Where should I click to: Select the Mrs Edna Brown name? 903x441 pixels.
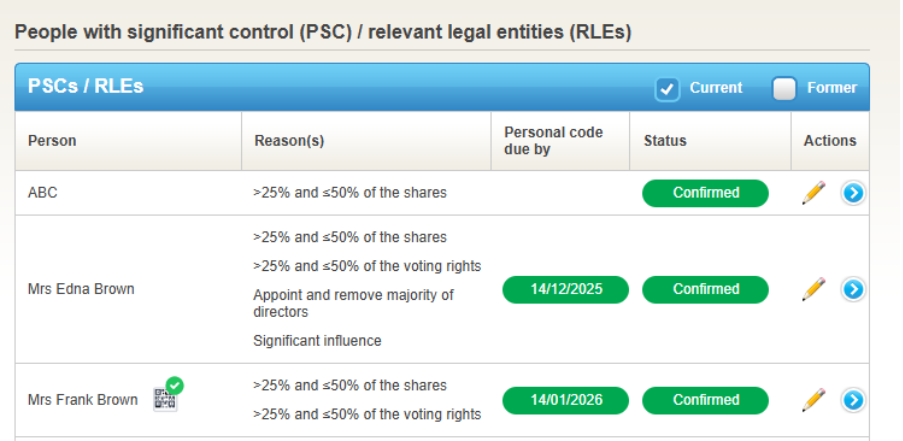click(81, 289)
